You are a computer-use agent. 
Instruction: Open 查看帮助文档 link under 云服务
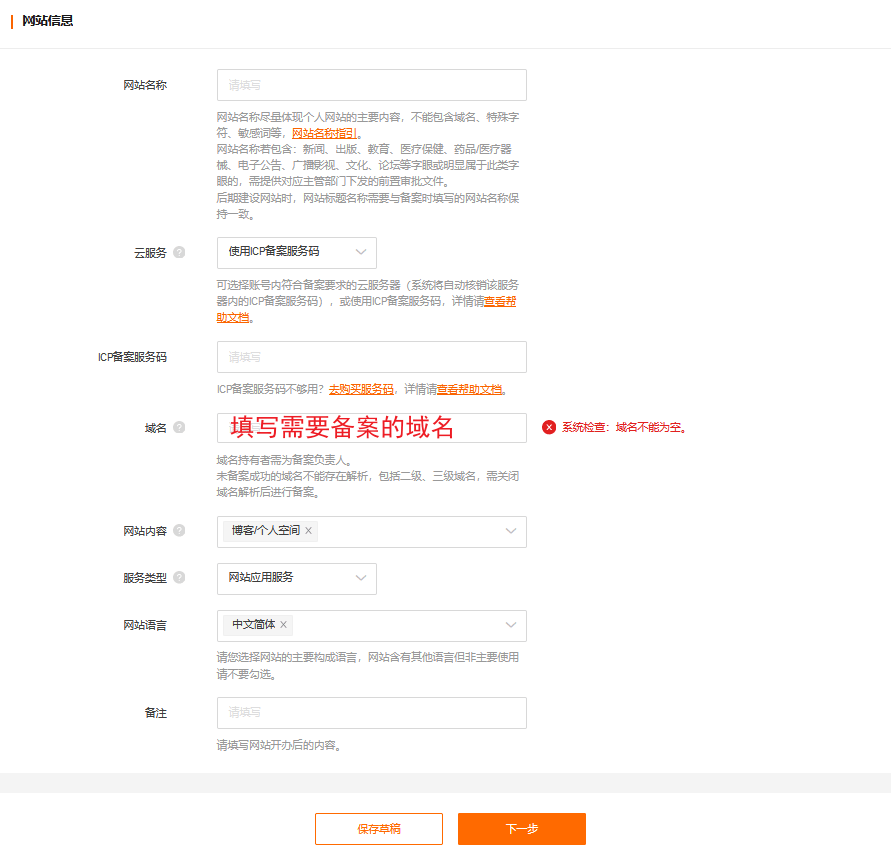tap(500, 302)
